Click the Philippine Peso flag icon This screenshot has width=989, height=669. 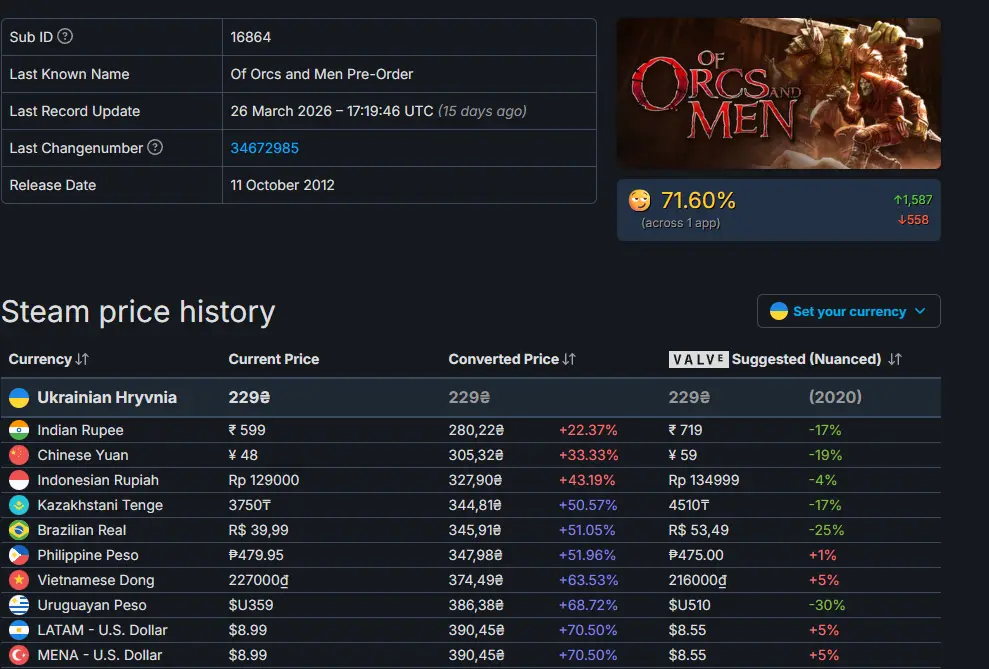pos(19,556)
